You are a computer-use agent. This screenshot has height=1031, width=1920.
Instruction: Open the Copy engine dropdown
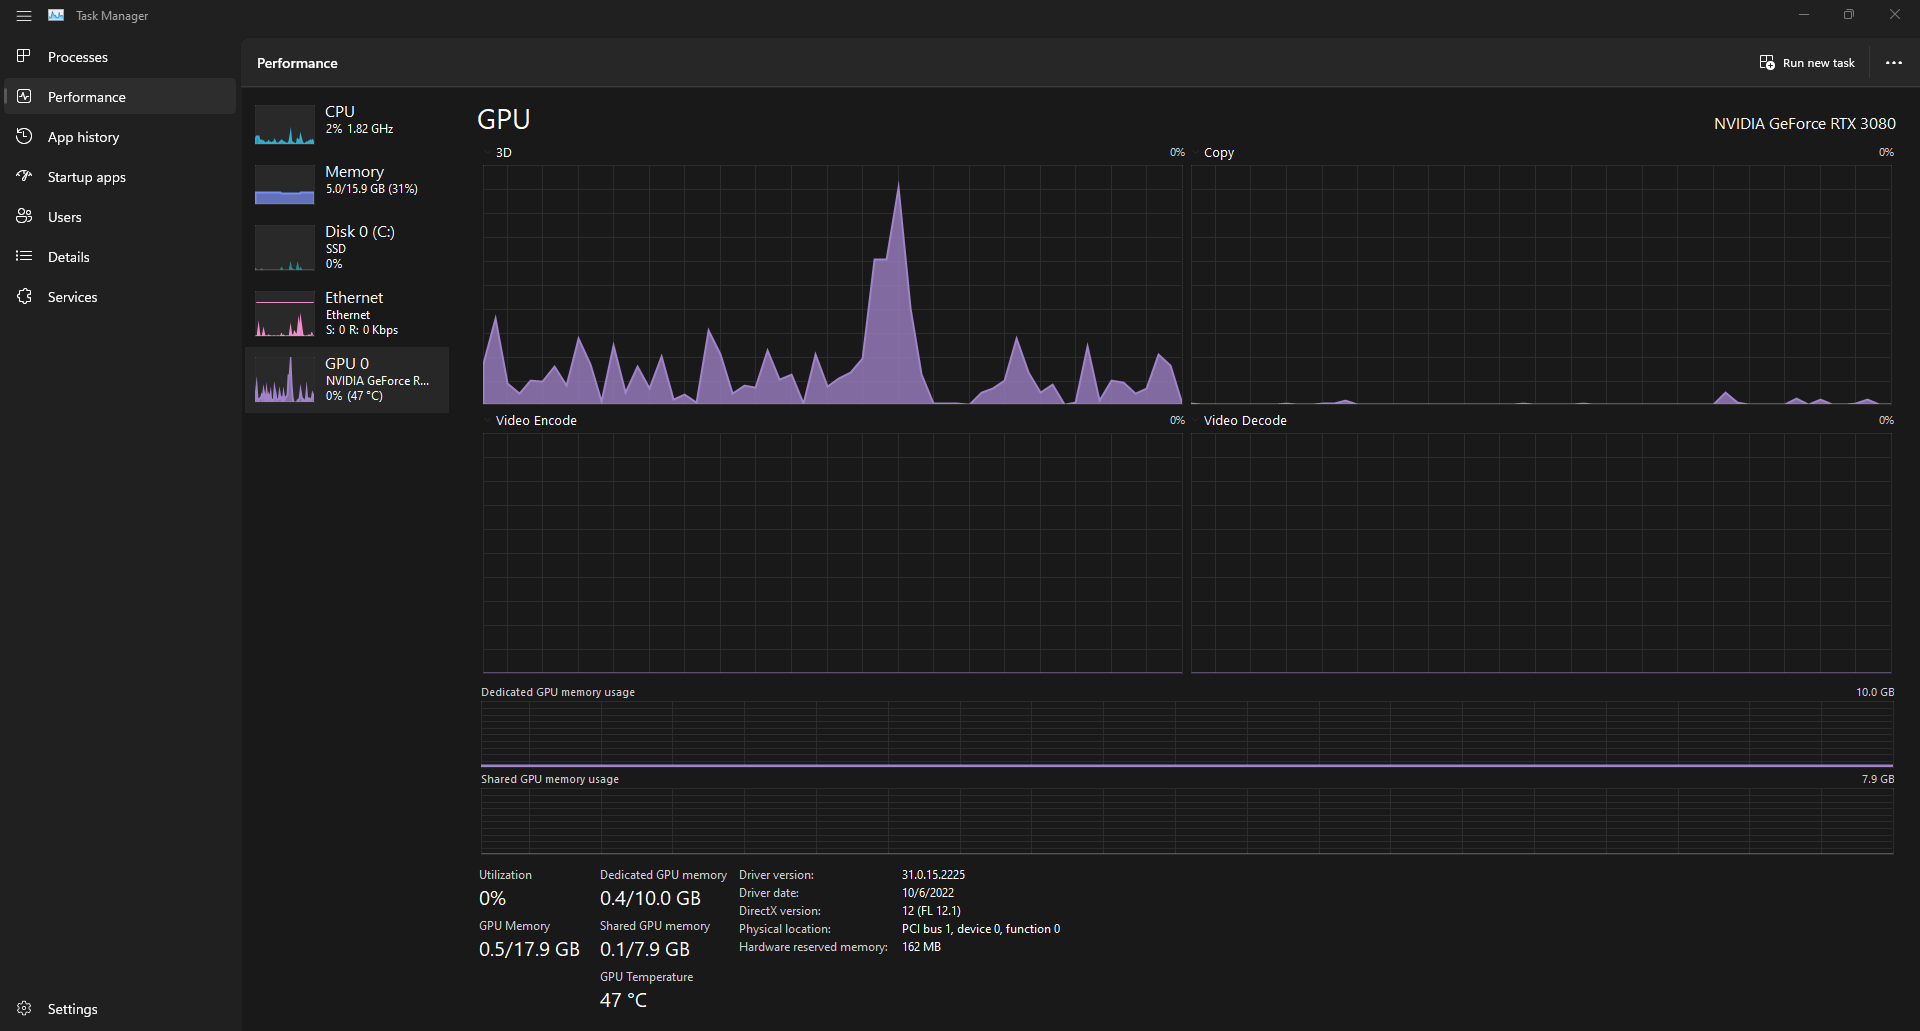click(x=1214, y=152)
